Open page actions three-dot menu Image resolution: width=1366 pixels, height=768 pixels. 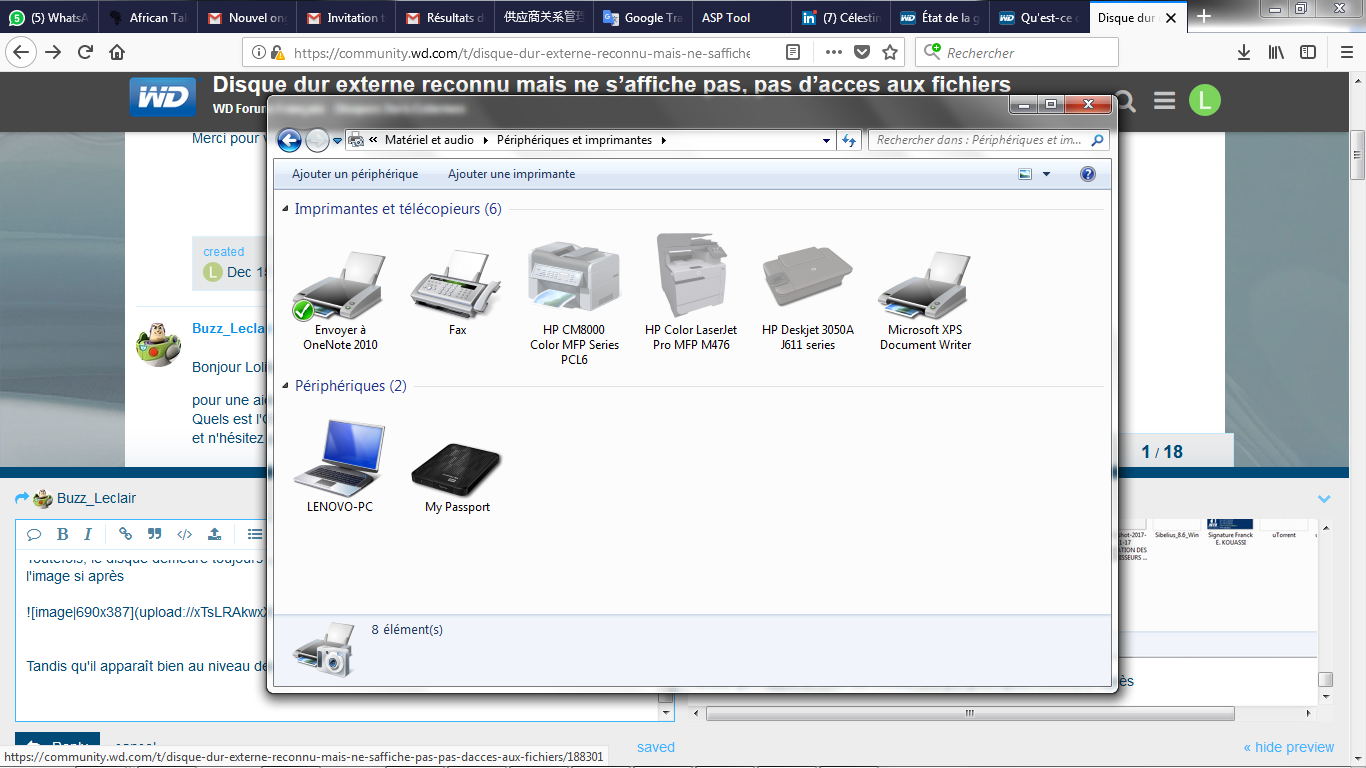[x=834, y=52]
